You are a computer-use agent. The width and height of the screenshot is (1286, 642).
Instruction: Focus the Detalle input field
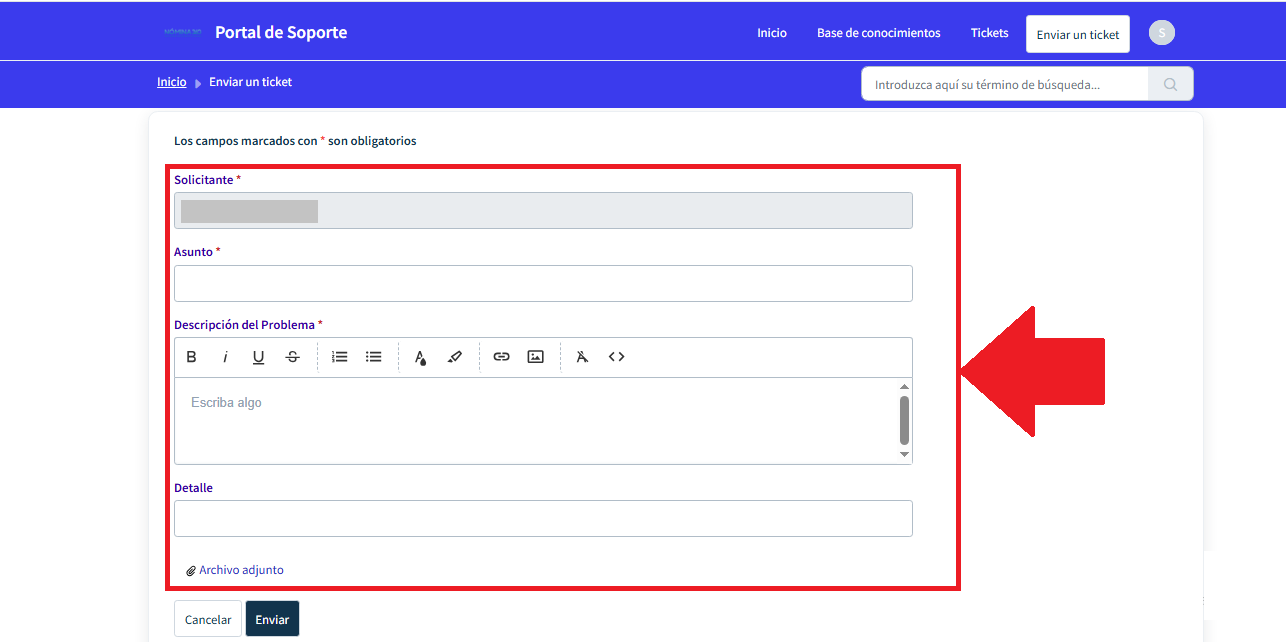coord(543,518)
